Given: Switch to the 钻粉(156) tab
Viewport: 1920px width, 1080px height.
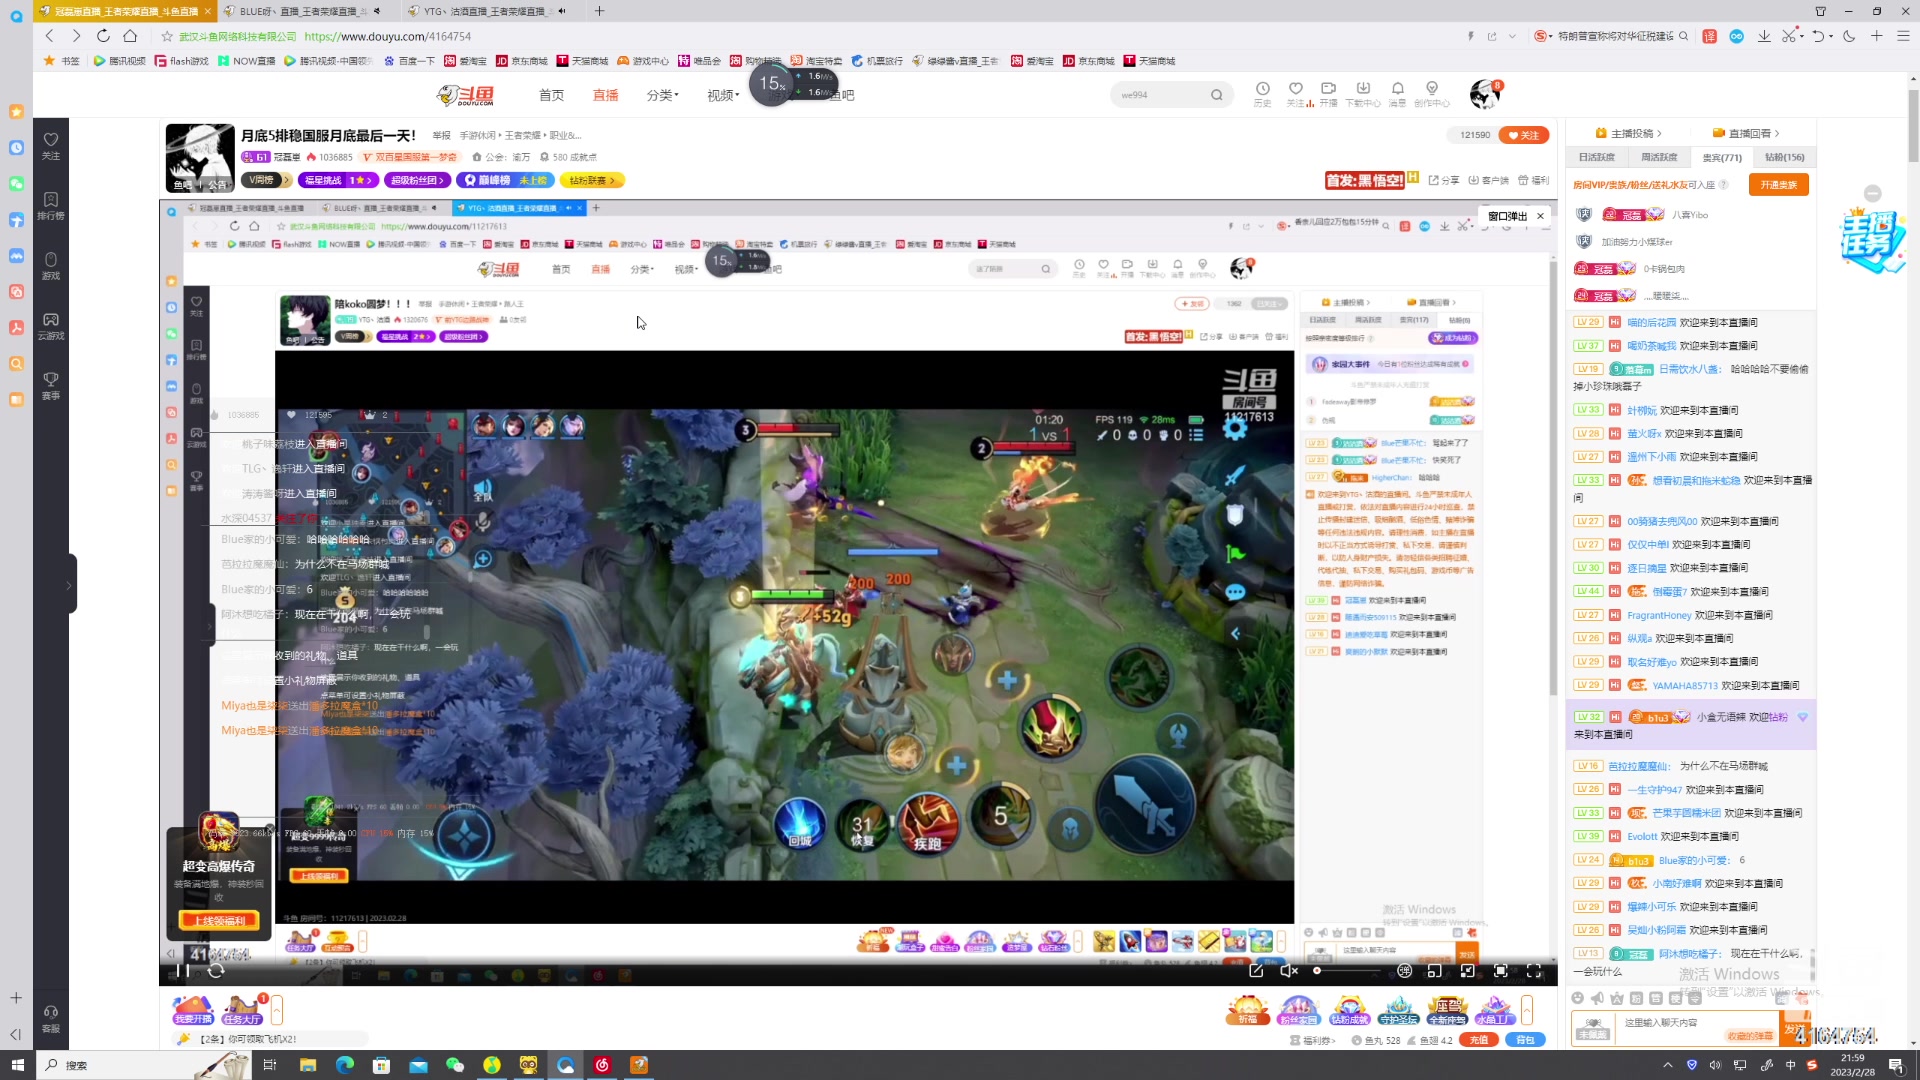Looking at the screenshot, I should 1785,157.
